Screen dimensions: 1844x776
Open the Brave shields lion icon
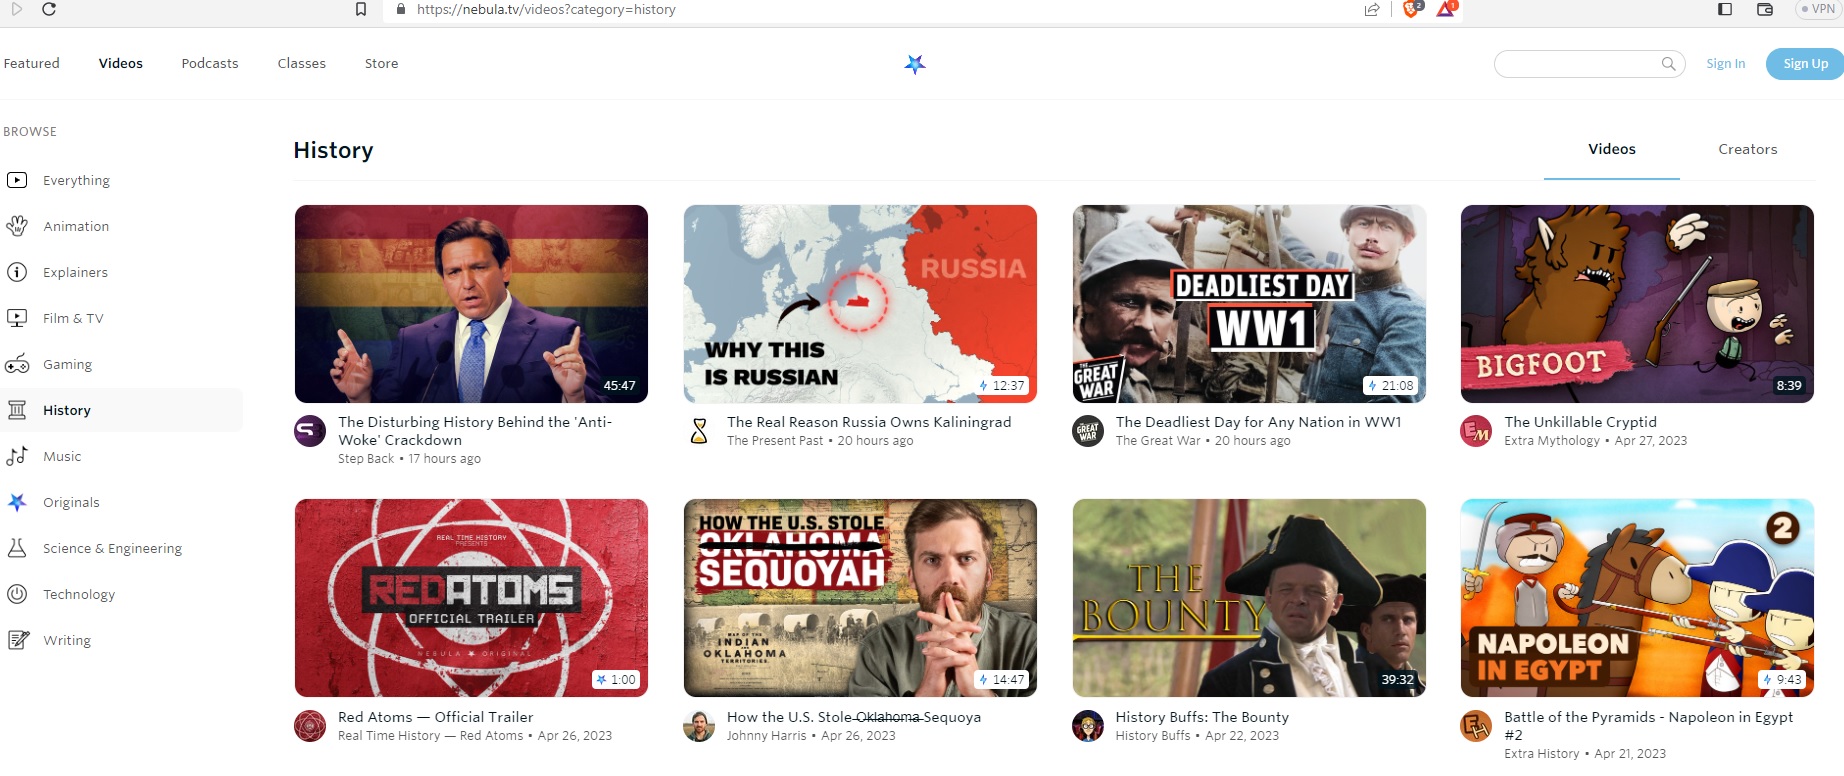tap(1411, 9)
